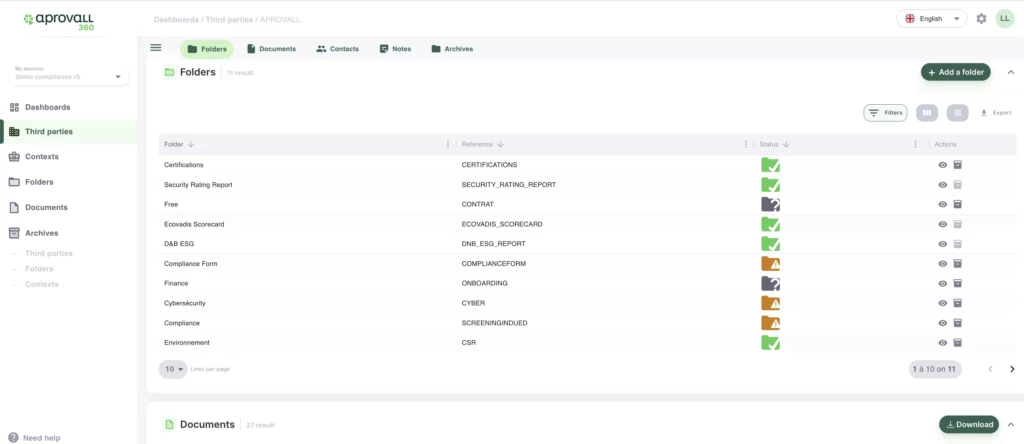The height and width of the screenshot is (444, 1024).
Task: View the Cybersécurity folder eye icon
Action: click(942, 303)
